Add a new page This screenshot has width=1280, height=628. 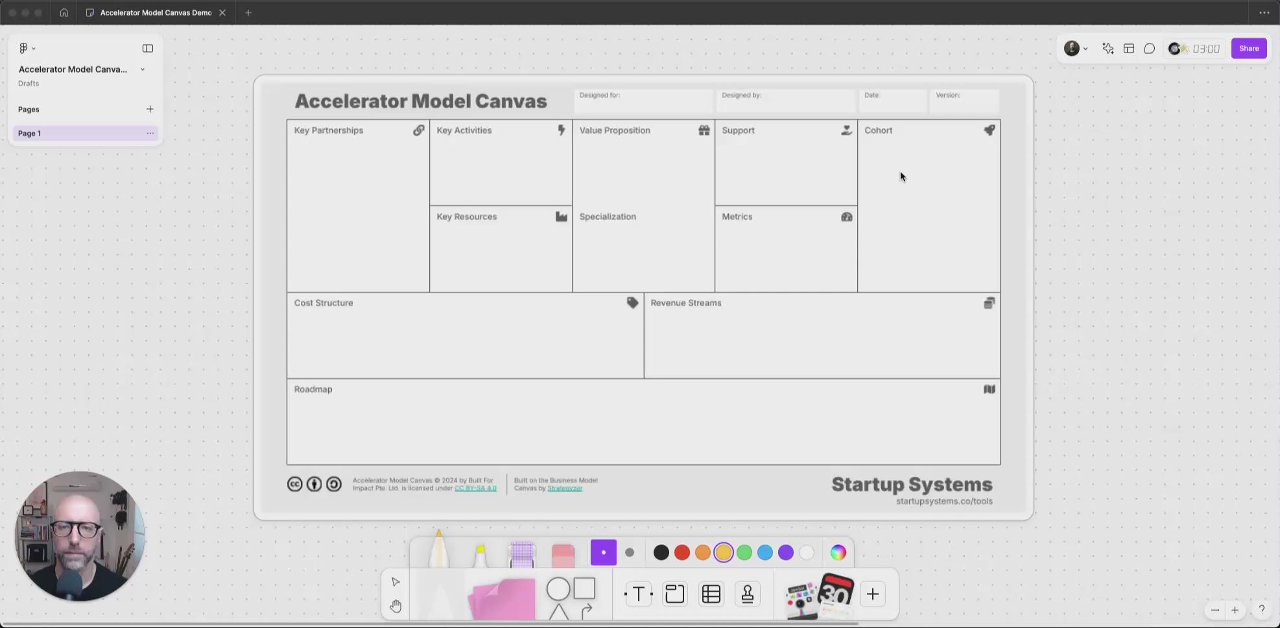[x=150, y=109]
